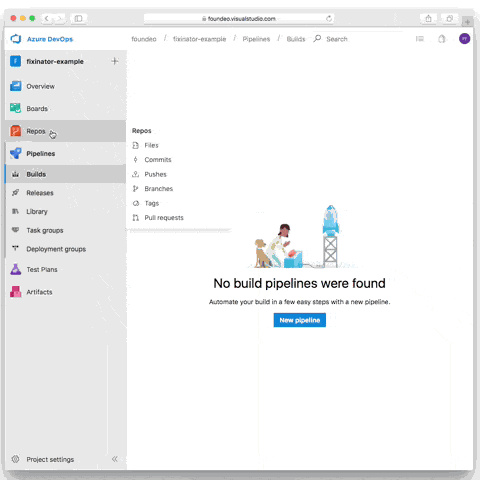Open the Pipelines rocket icon
480x480 pixels.
click(15, 153)
